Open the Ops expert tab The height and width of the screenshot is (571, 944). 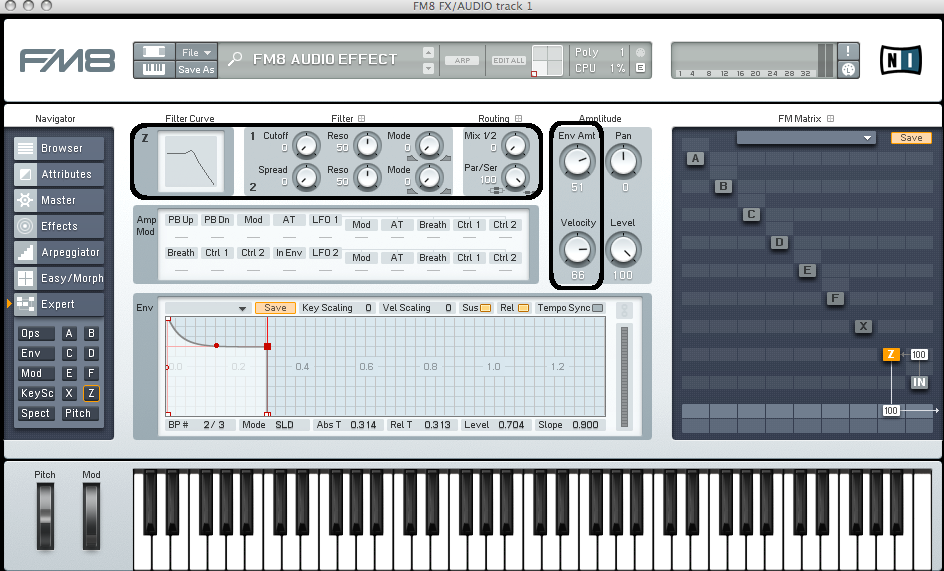click(36, 333)
